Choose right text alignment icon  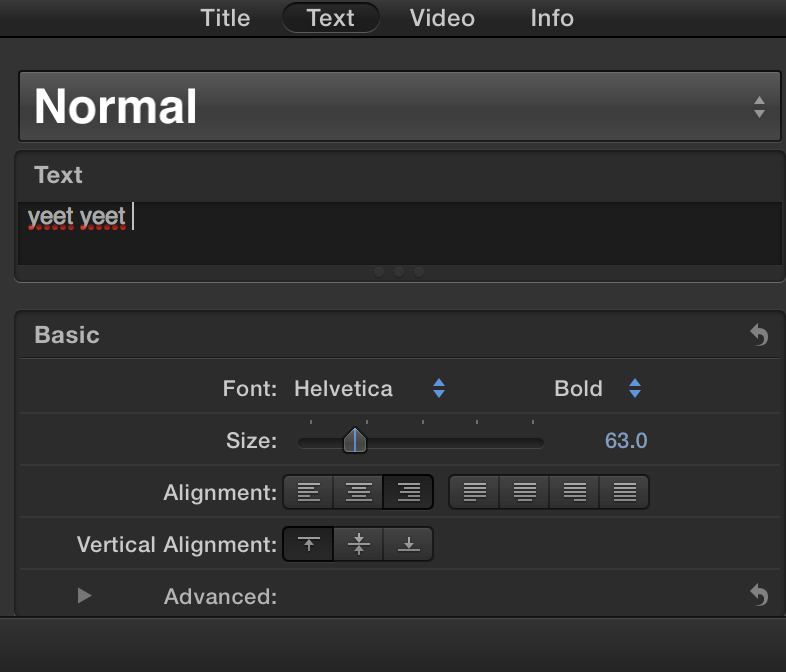(408, 492)
